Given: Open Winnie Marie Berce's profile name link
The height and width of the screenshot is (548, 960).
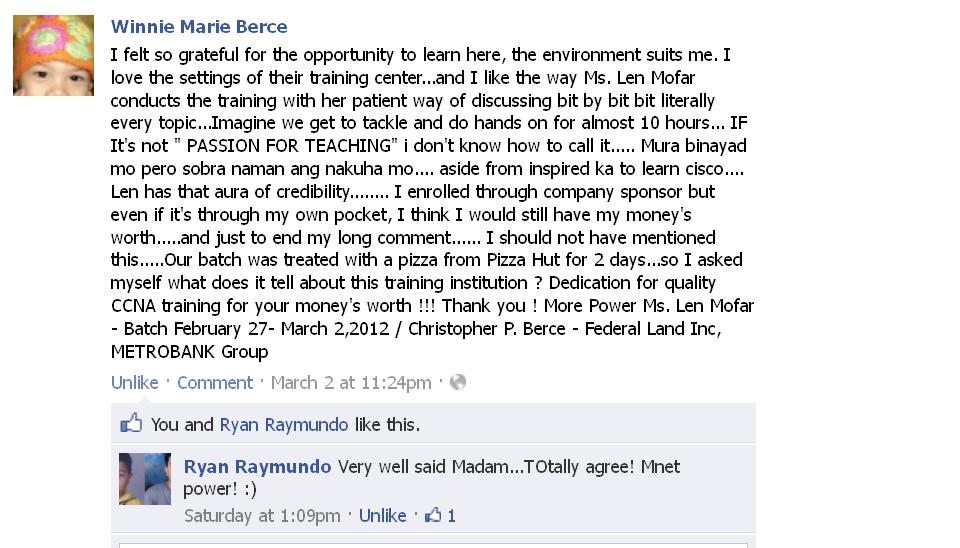Looking at the screenshot, I should tap(199, 27).
